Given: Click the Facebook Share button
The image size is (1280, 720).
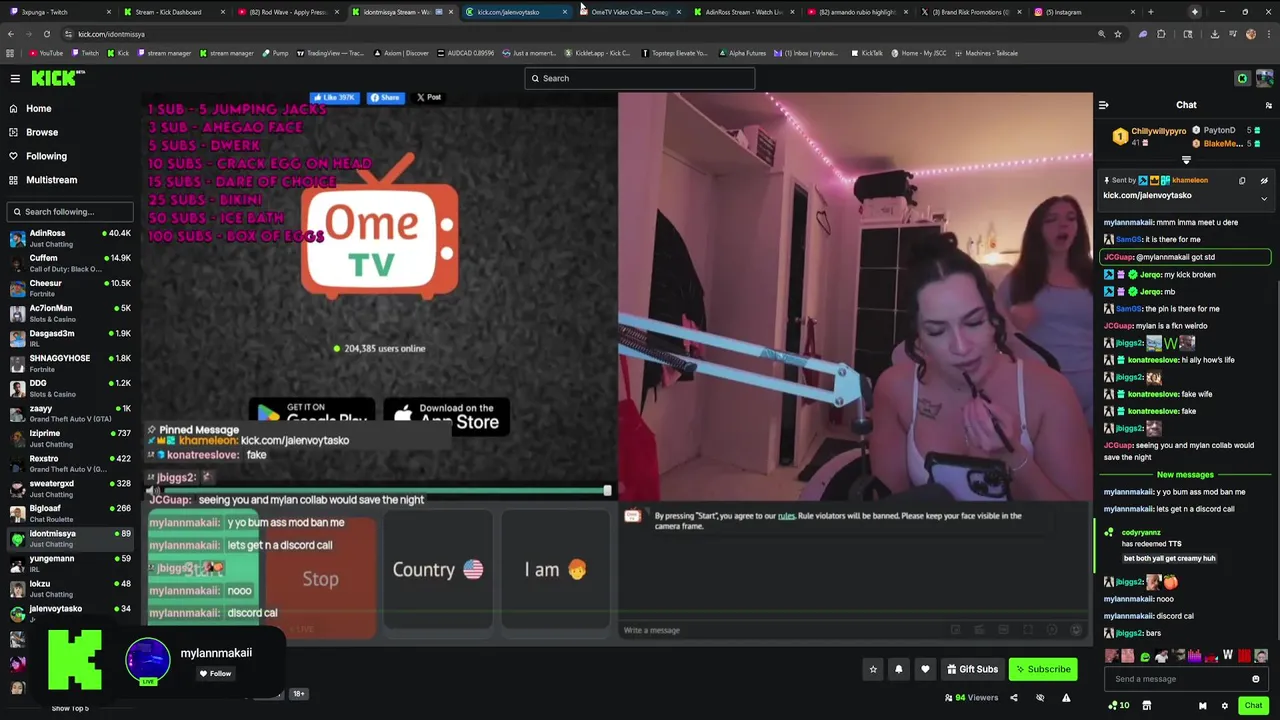Looking at the screenshot, I should [385, 97].
